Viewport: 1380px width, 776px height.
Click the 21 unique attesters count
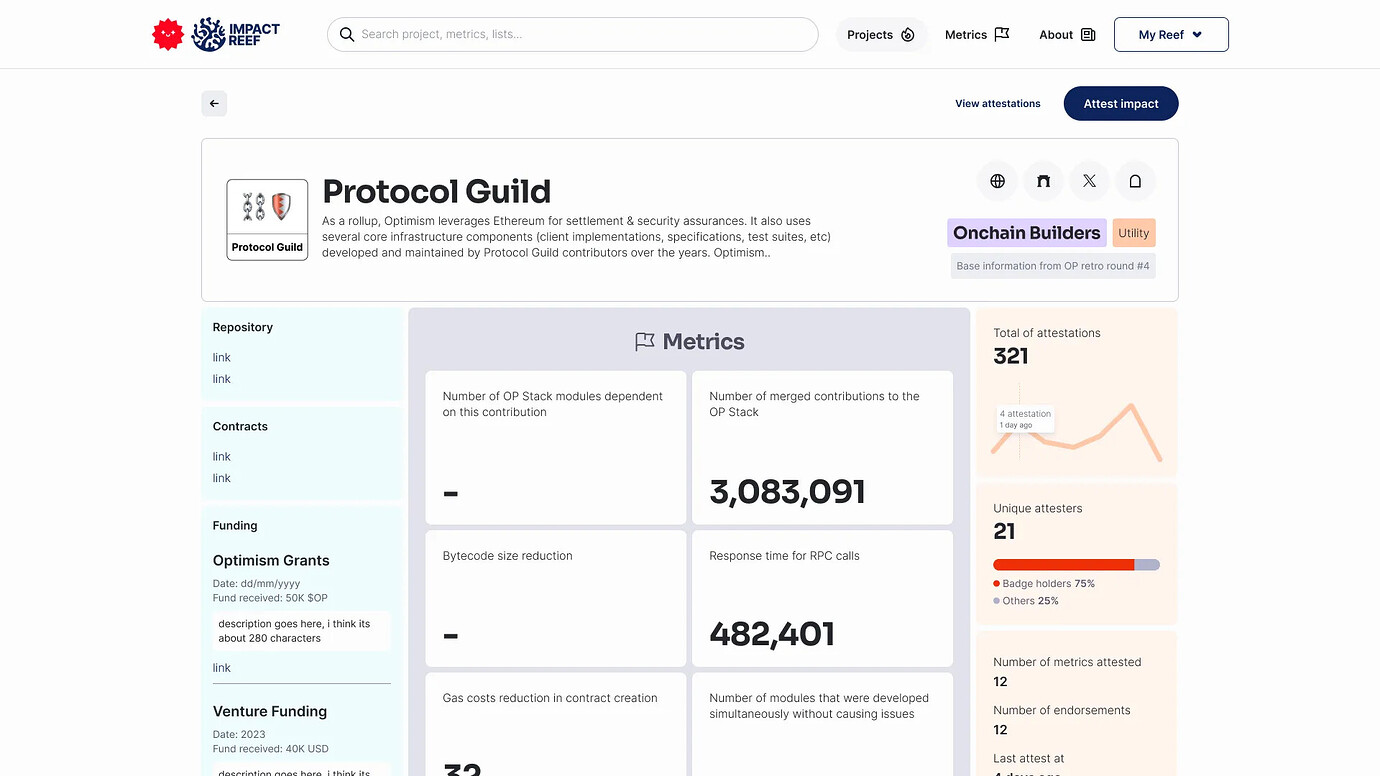point(1004,531)
